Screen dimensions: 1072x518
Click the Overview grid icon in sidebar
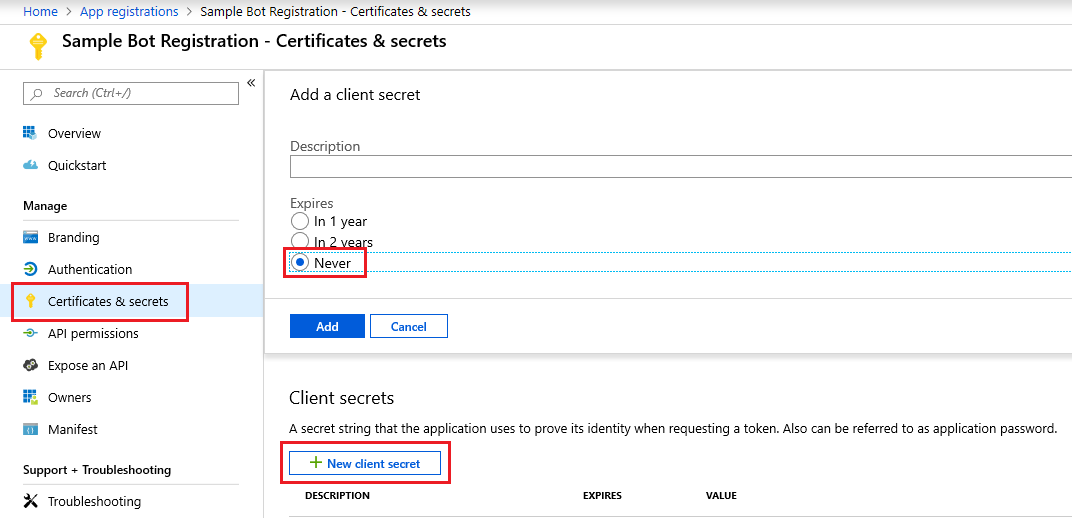(x=30, y=133)
